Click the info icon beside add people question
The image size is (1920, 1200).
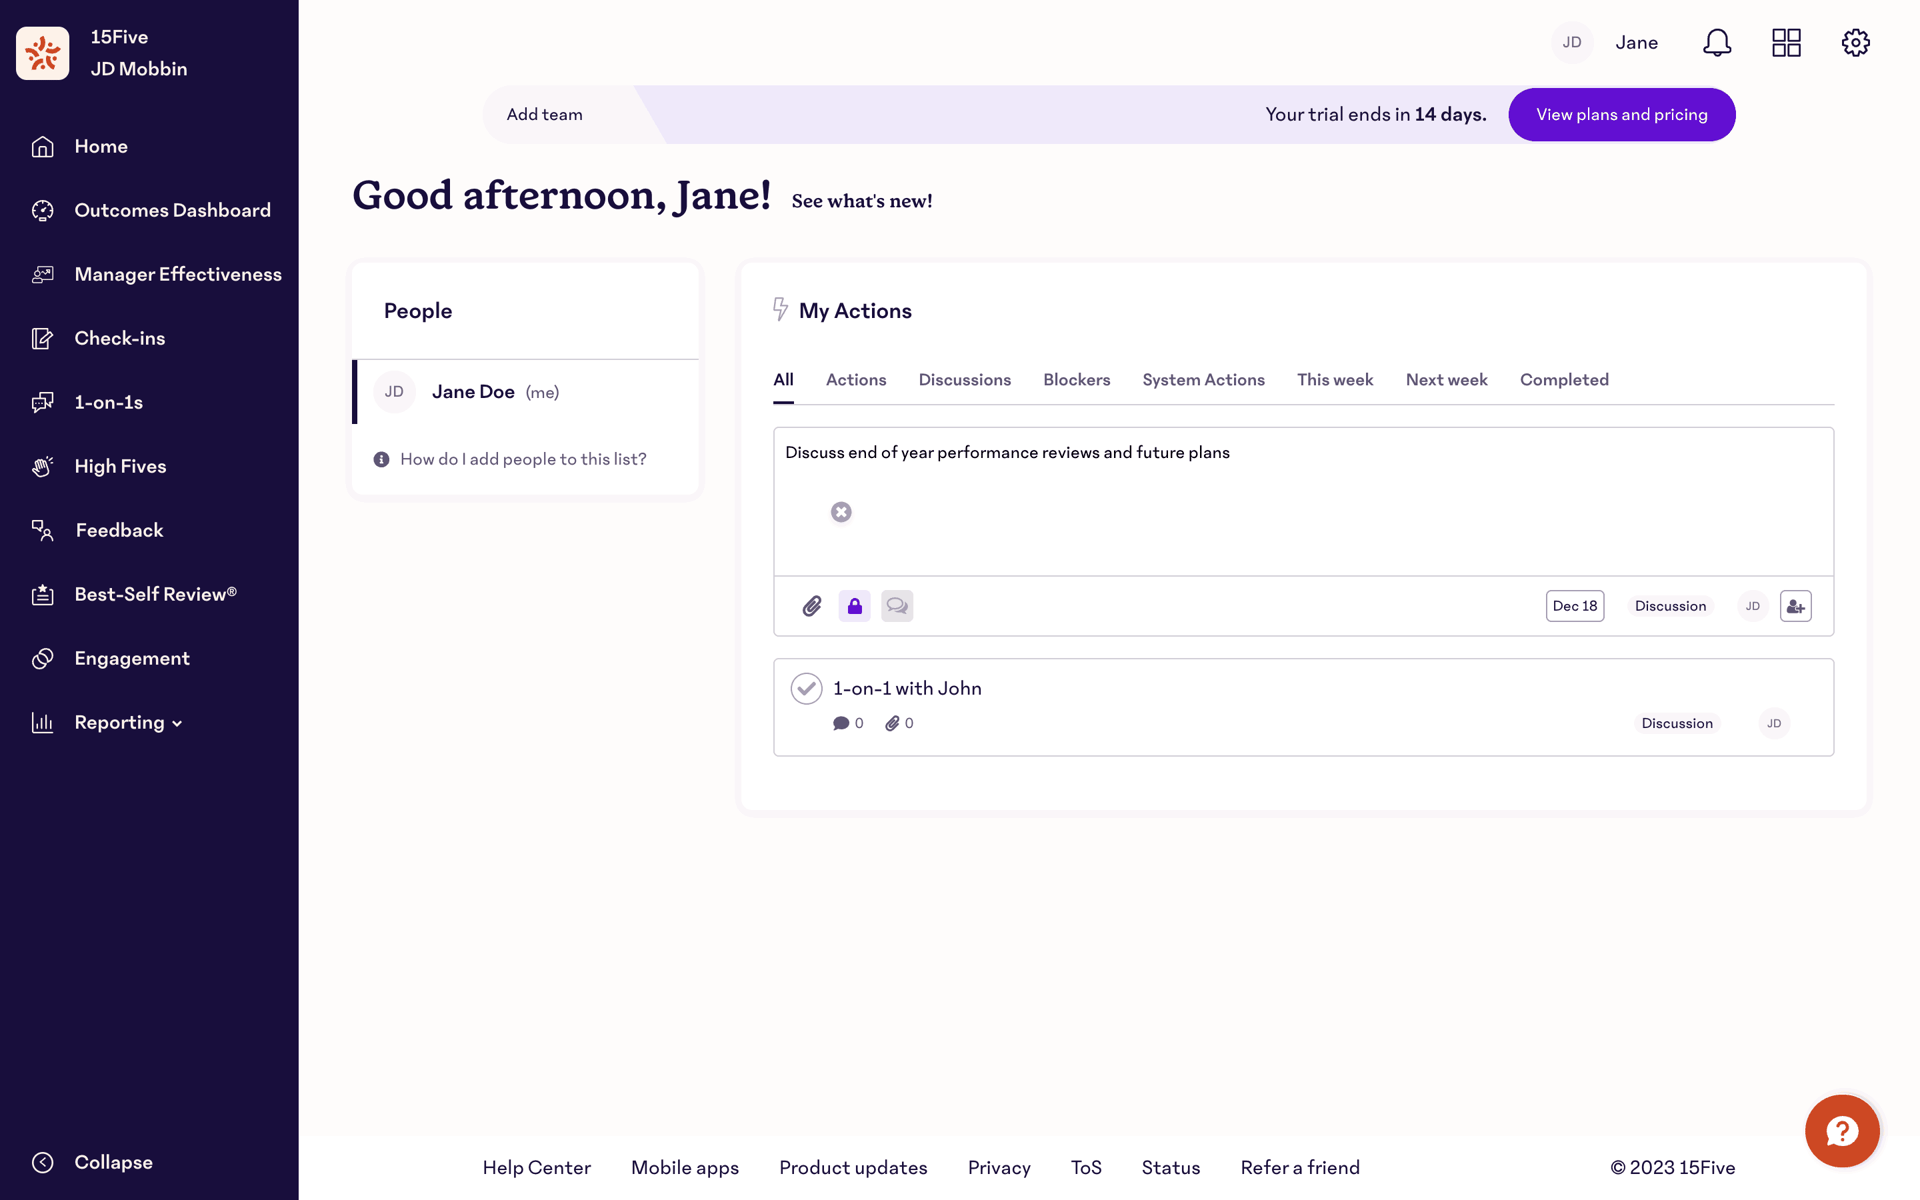(381, 459)
